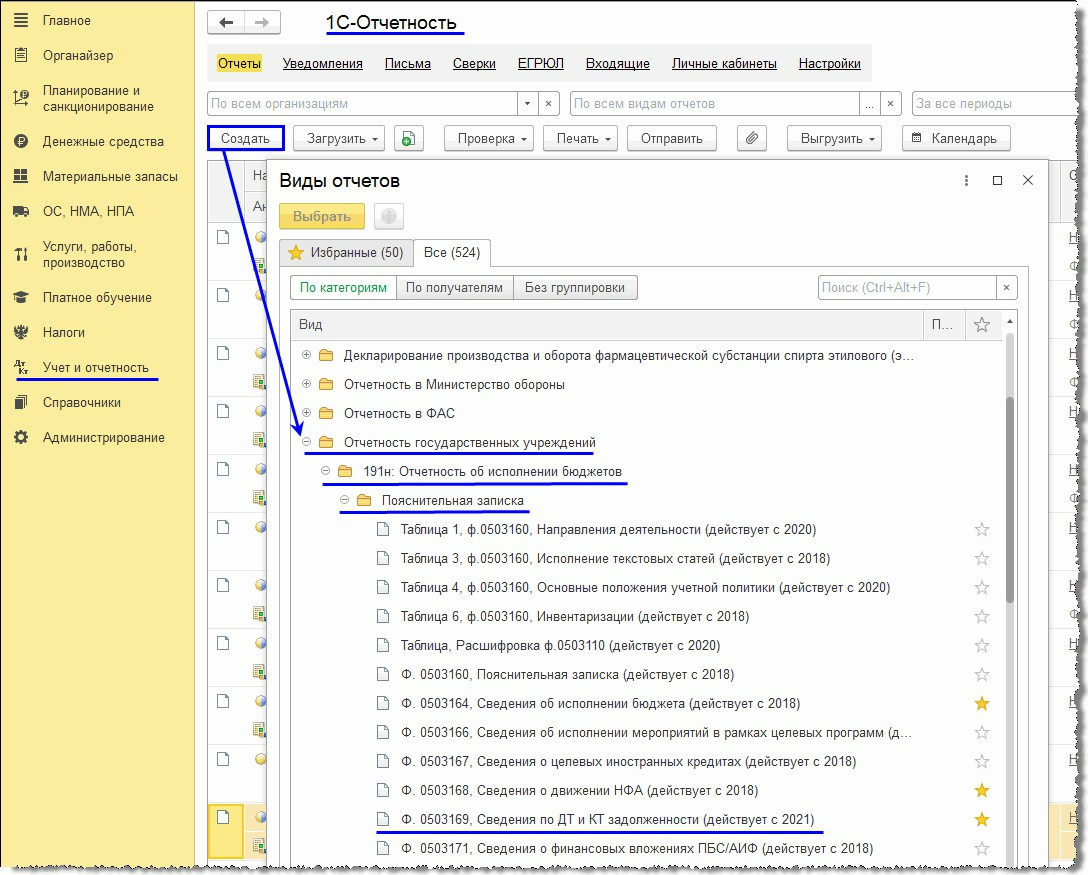Switch to the Избранные (50) tab
This screenshot has height=875, width=1088.
pyautogui.click(x=346, y=253)
